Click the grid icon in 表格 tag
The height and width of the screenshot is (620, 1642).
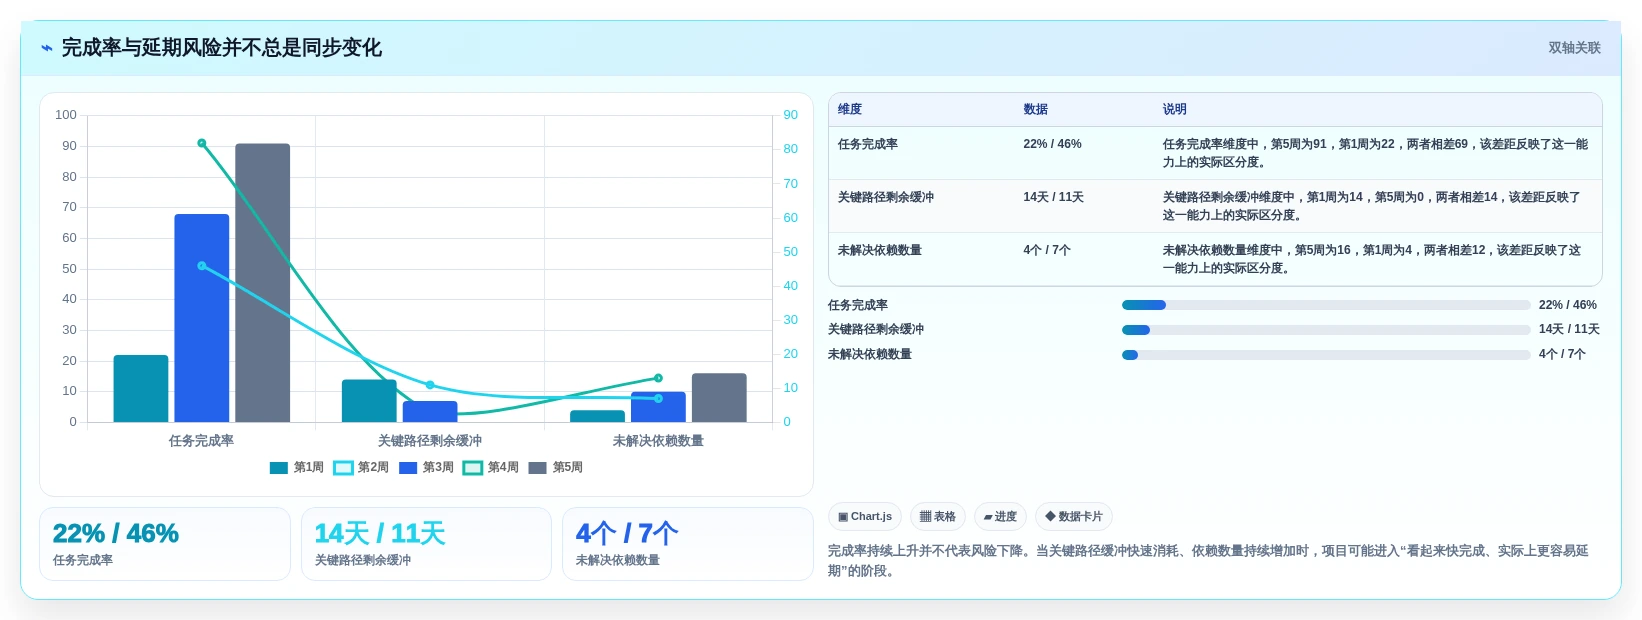[x=925, y=517]
